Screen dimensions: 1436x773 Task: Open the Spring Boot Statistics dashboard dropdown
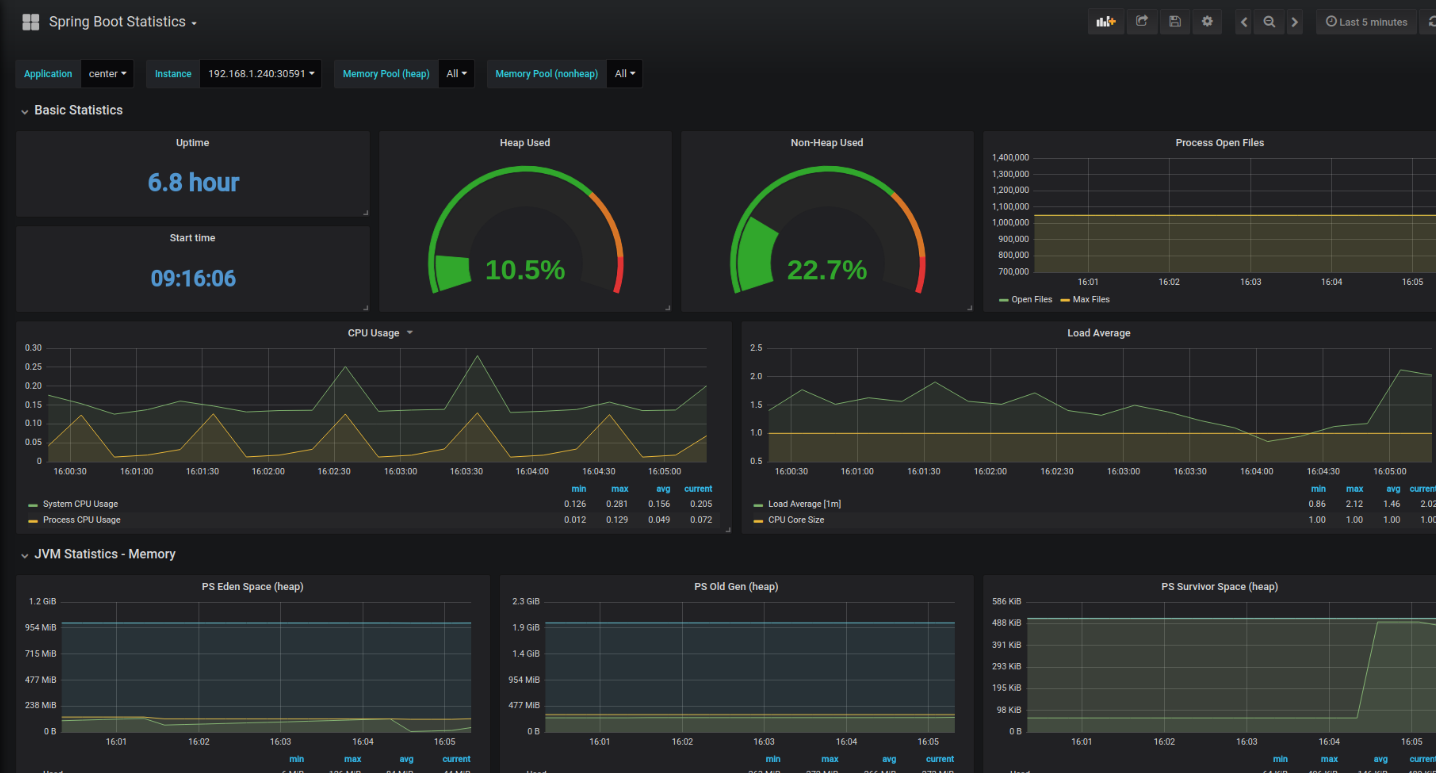coord(122,22)
